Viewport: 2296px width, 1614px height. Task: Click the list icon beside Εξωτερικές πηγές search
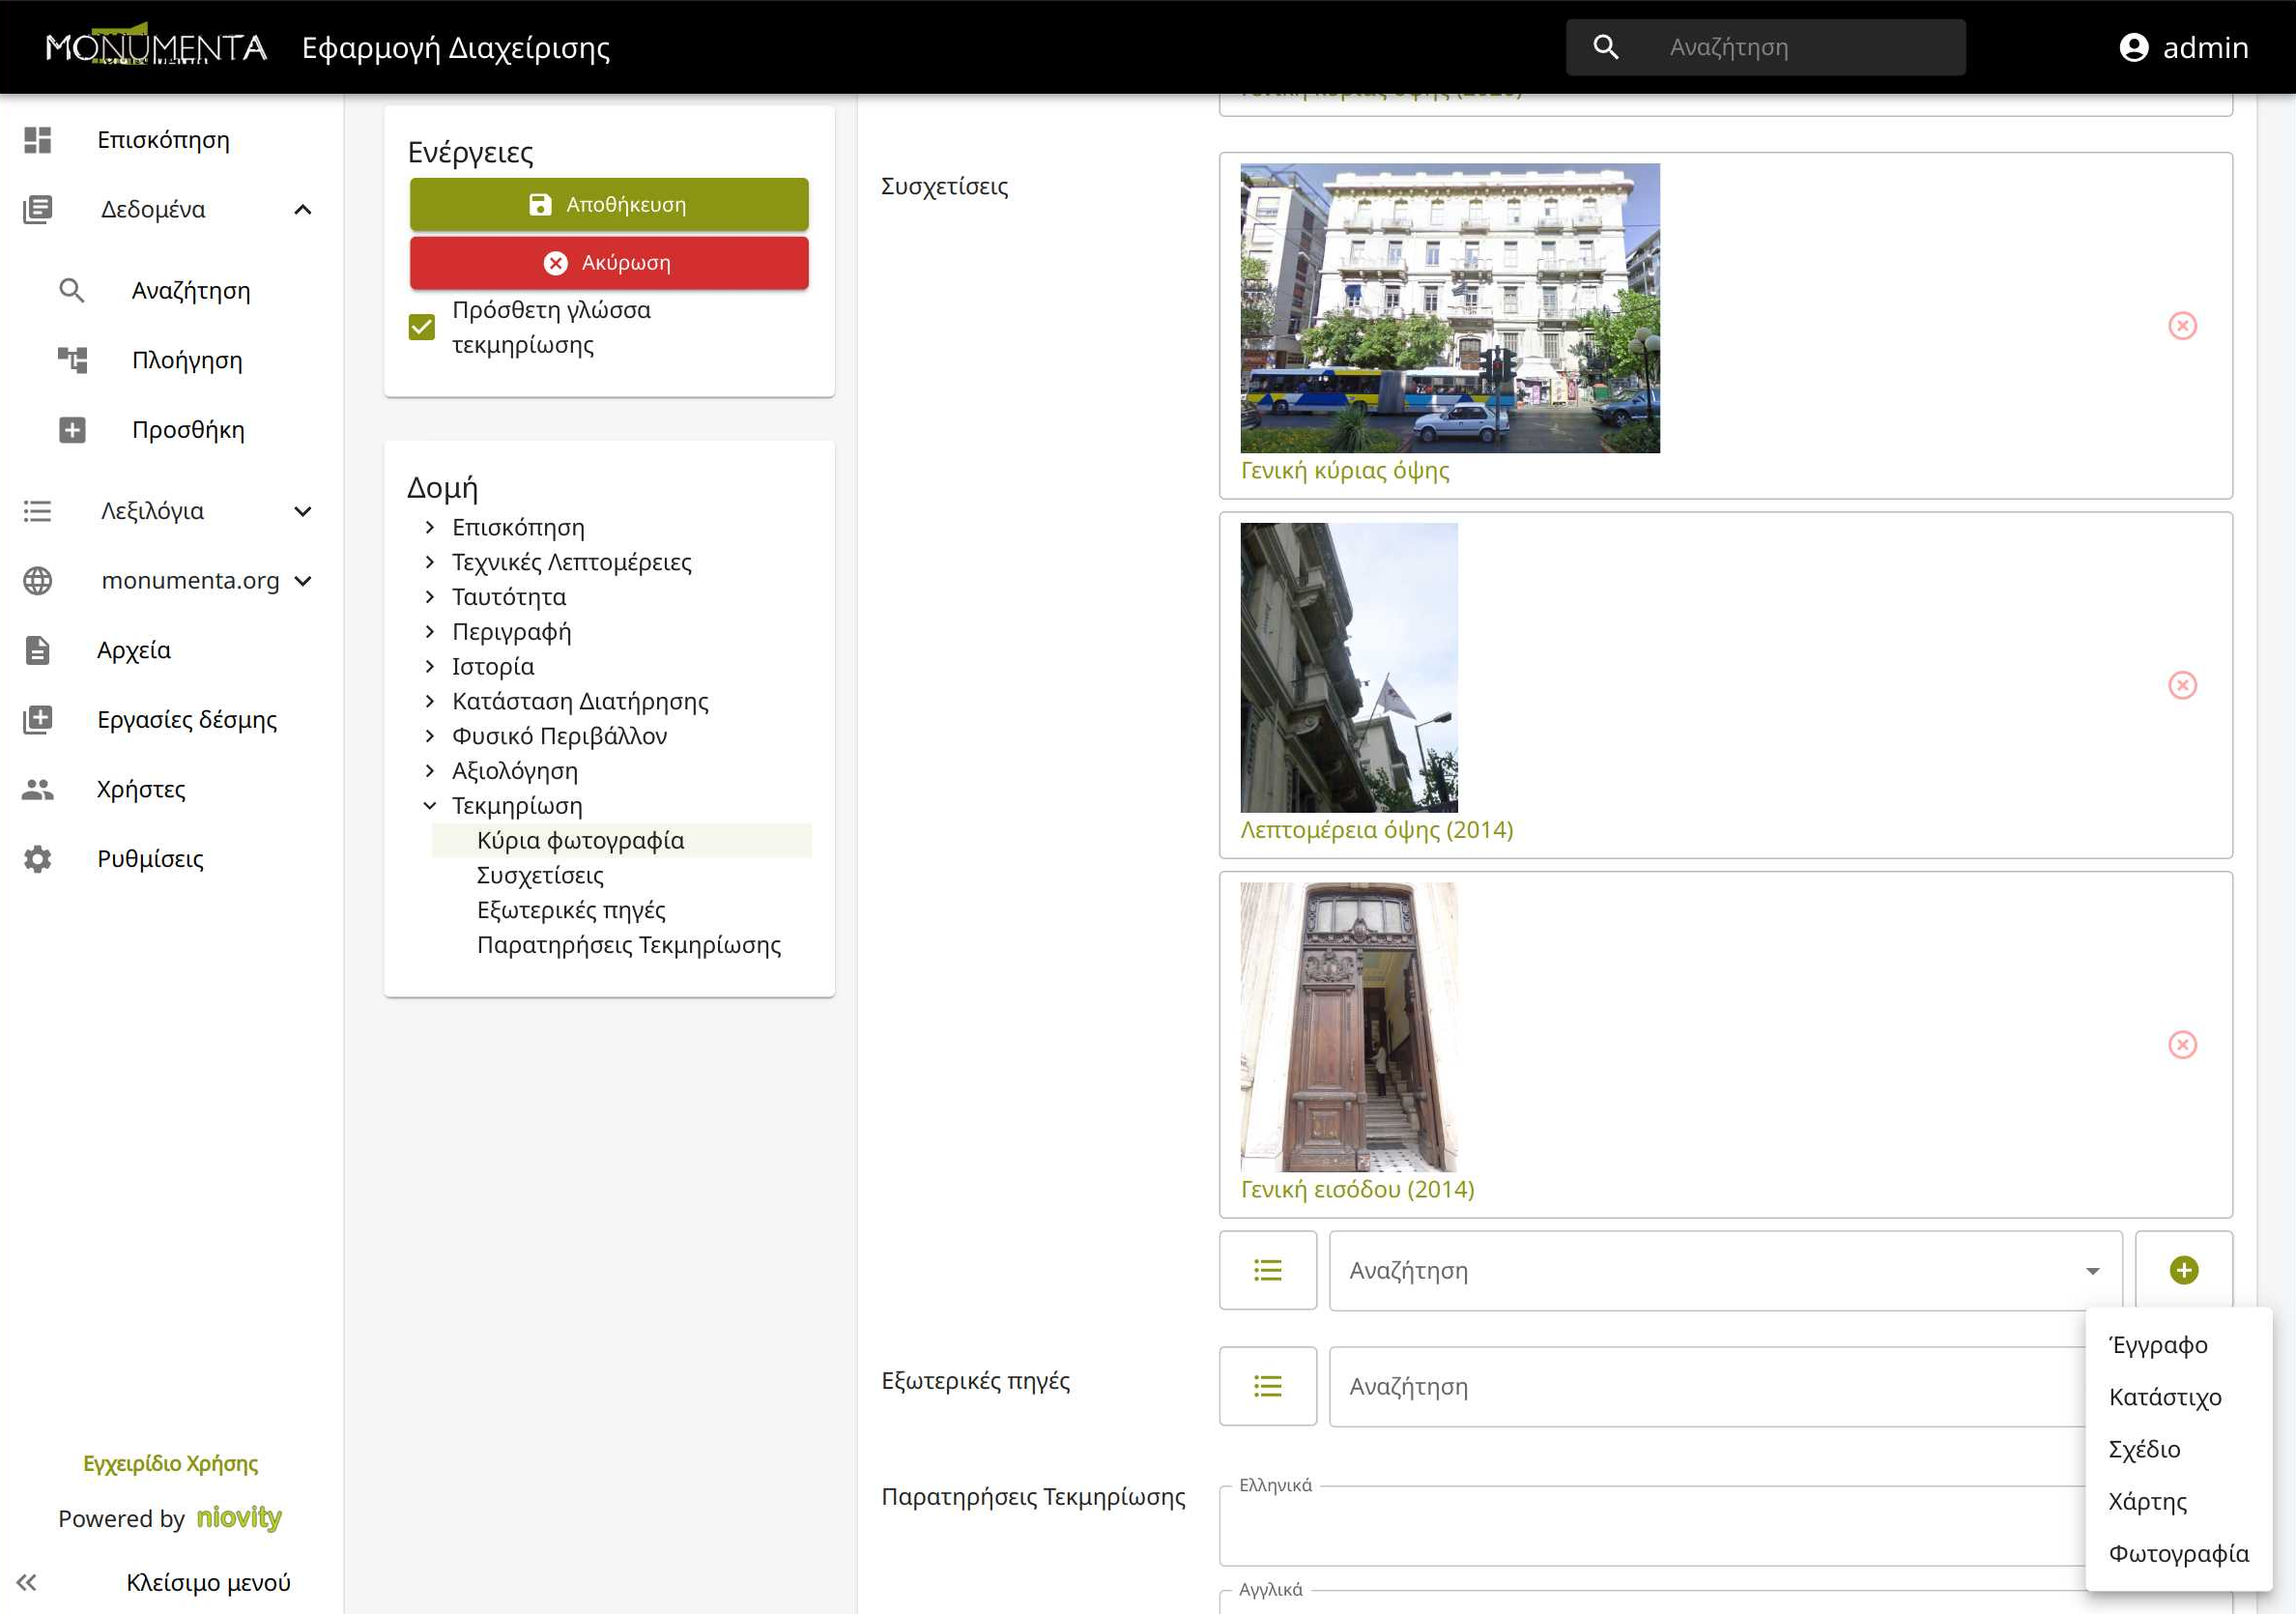1268,1386
